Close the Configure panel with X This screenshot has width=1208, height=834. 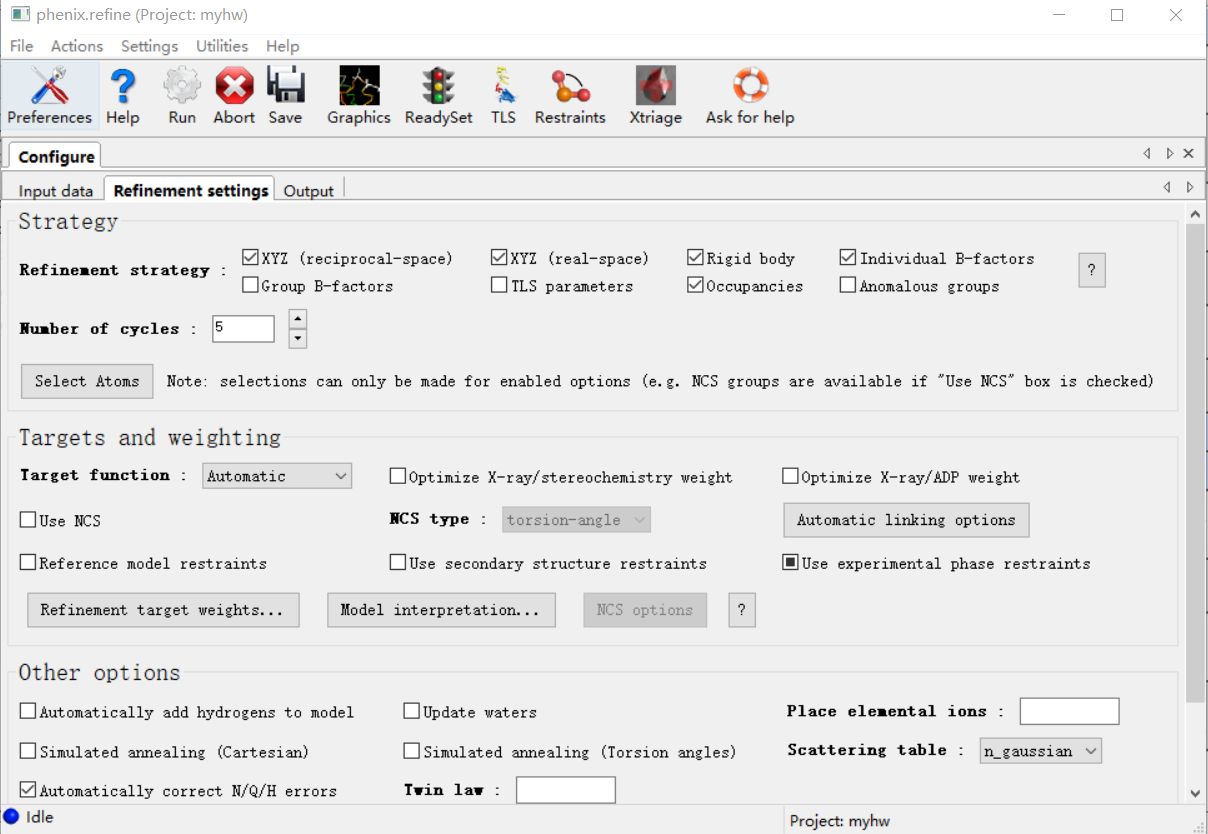1188,154
